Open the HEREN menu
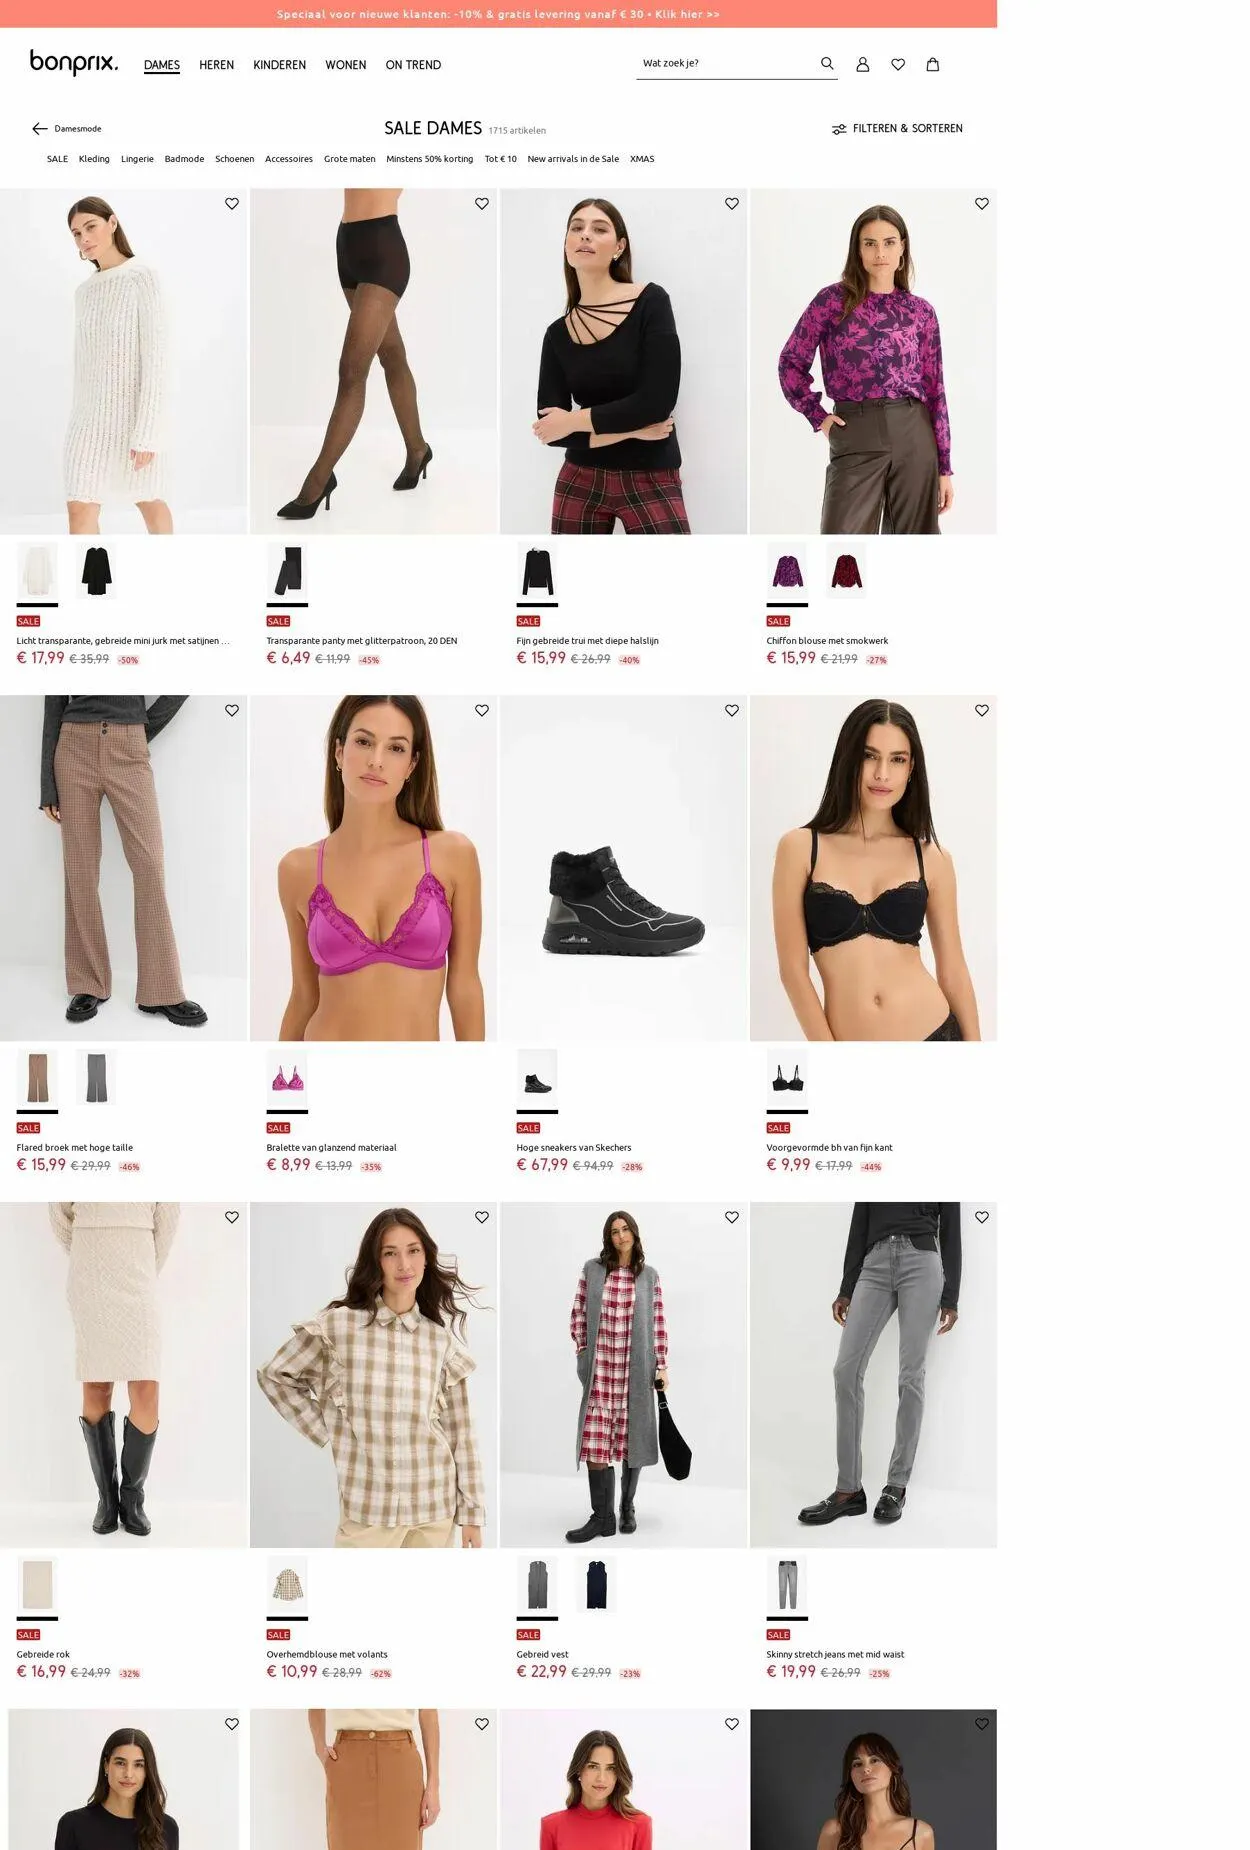The height and width of the screenshot is (1850, 1250). point(216,65)
